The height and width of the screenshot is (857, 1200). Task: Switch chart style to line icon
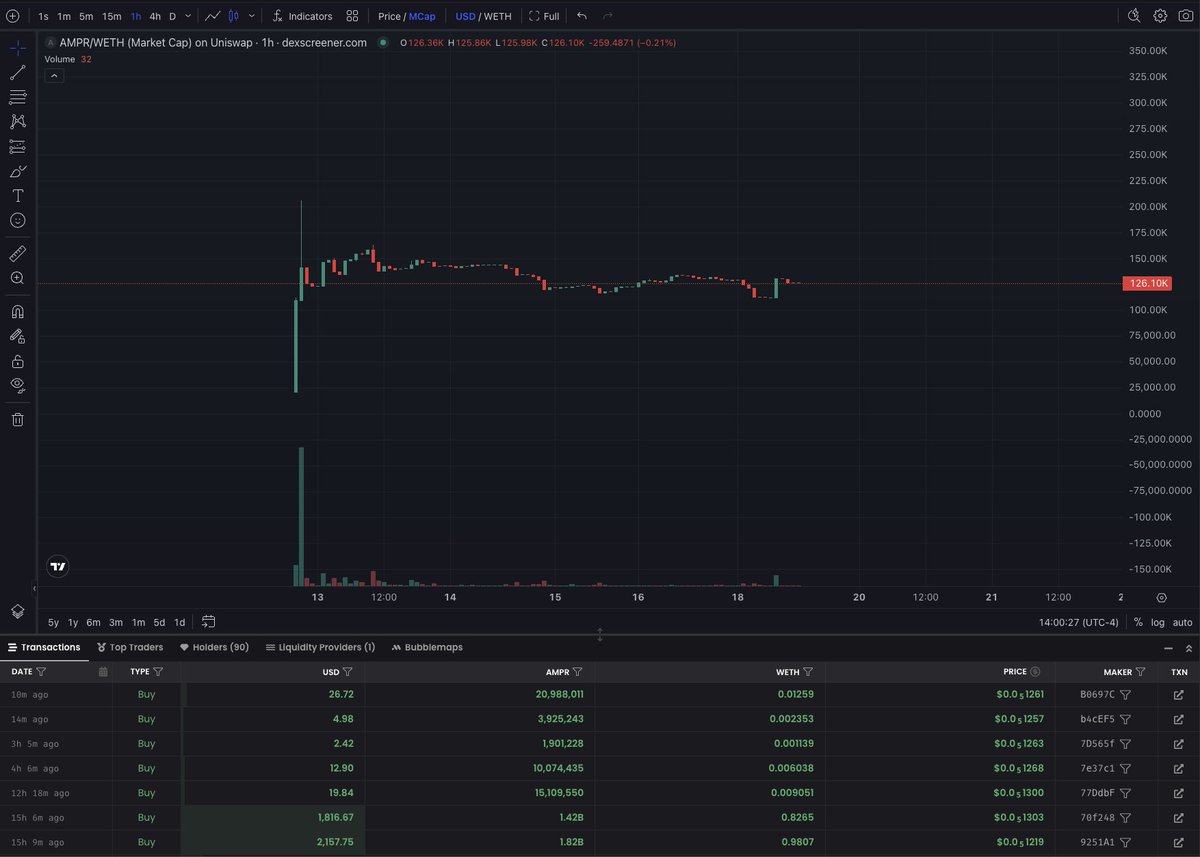(212, 16)
